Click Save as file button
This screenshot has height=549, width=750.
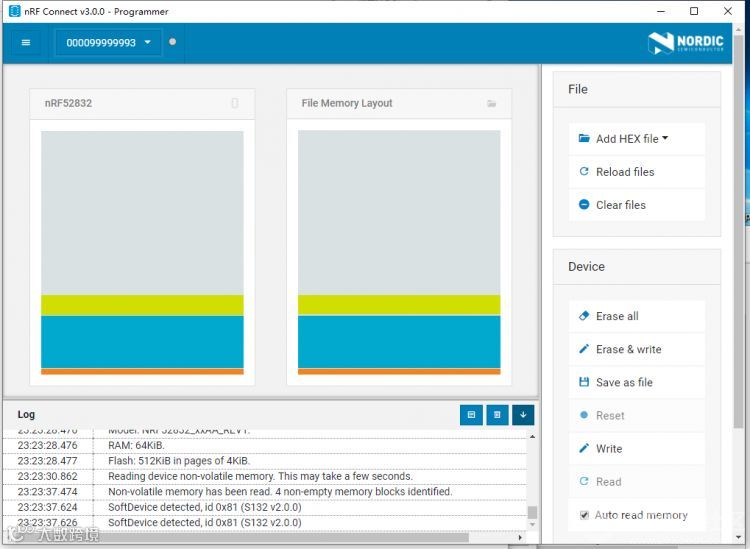pos(637,383)
